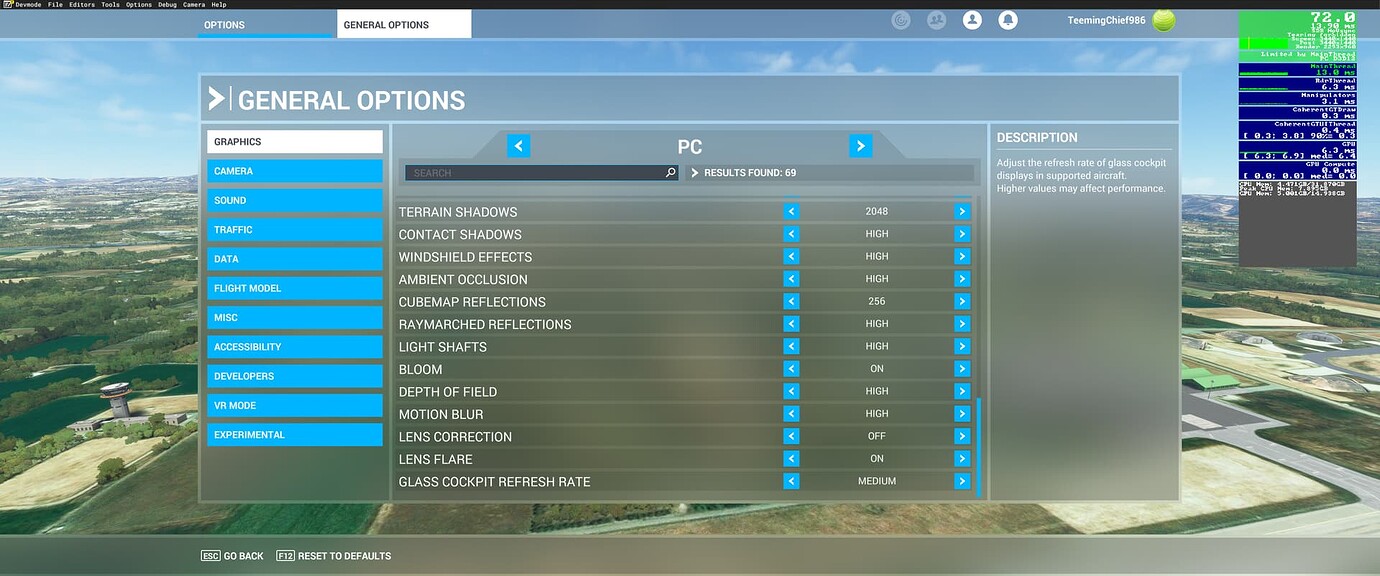Open the EXPERIMENTAL settings section
Viewport: 1380px width, 576px height.
coord(294,434)
